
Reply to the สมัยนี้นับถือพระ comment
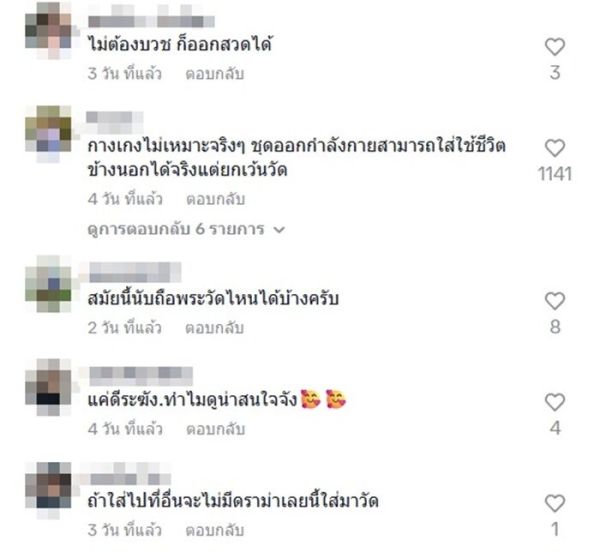[215, 328]
